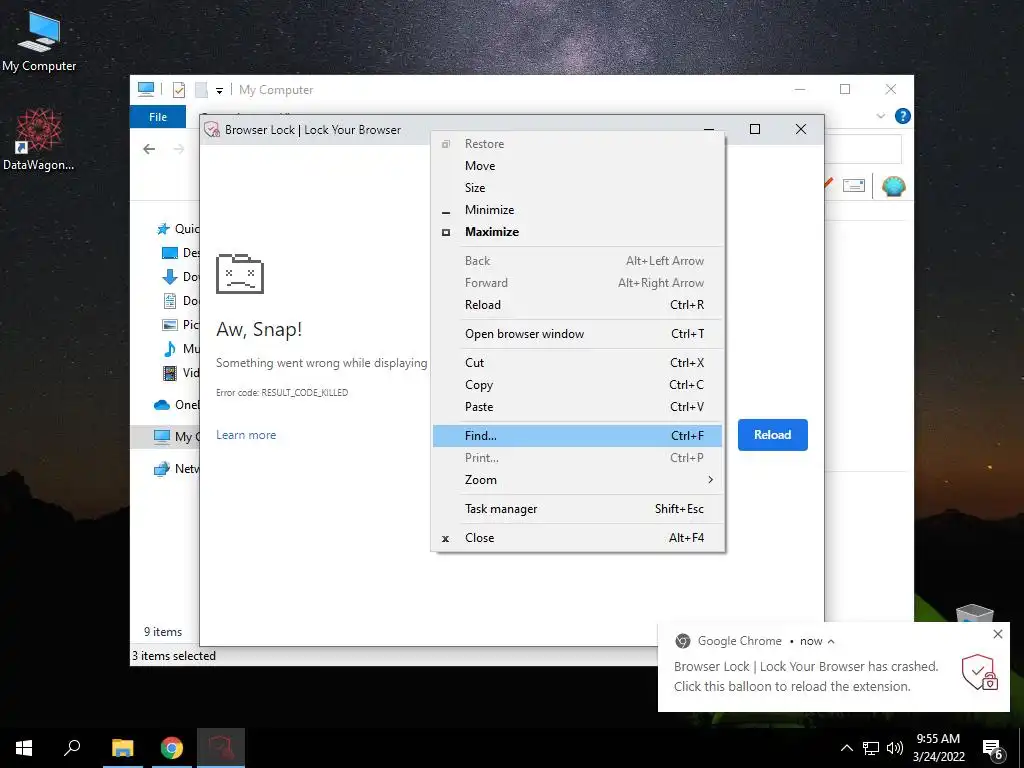This screenshot has height=768, width=1024.
Task: Open the quick access toolbar dropdown arrow
Action: tap(219, 91)
